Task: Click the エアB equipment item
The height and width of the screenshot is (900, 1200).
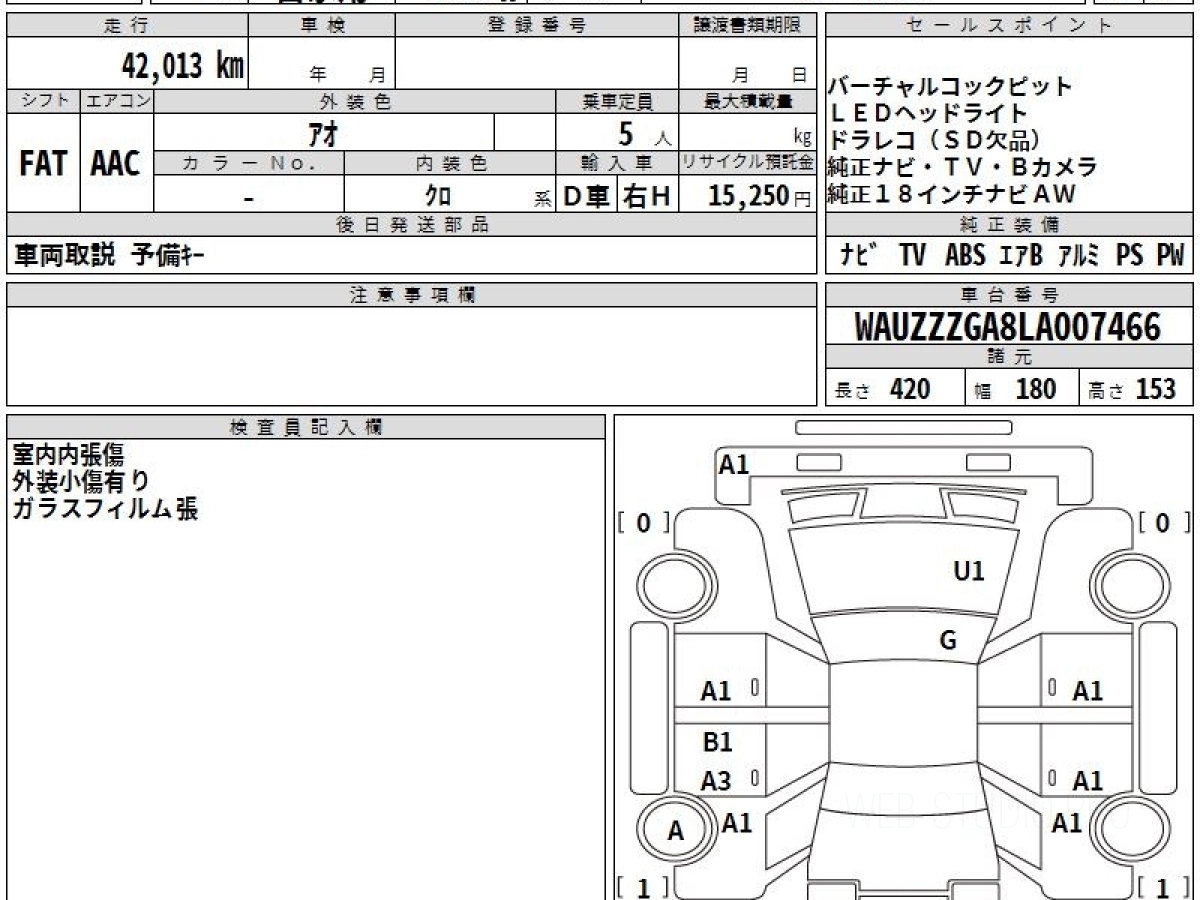Action: coord(1021,255)
